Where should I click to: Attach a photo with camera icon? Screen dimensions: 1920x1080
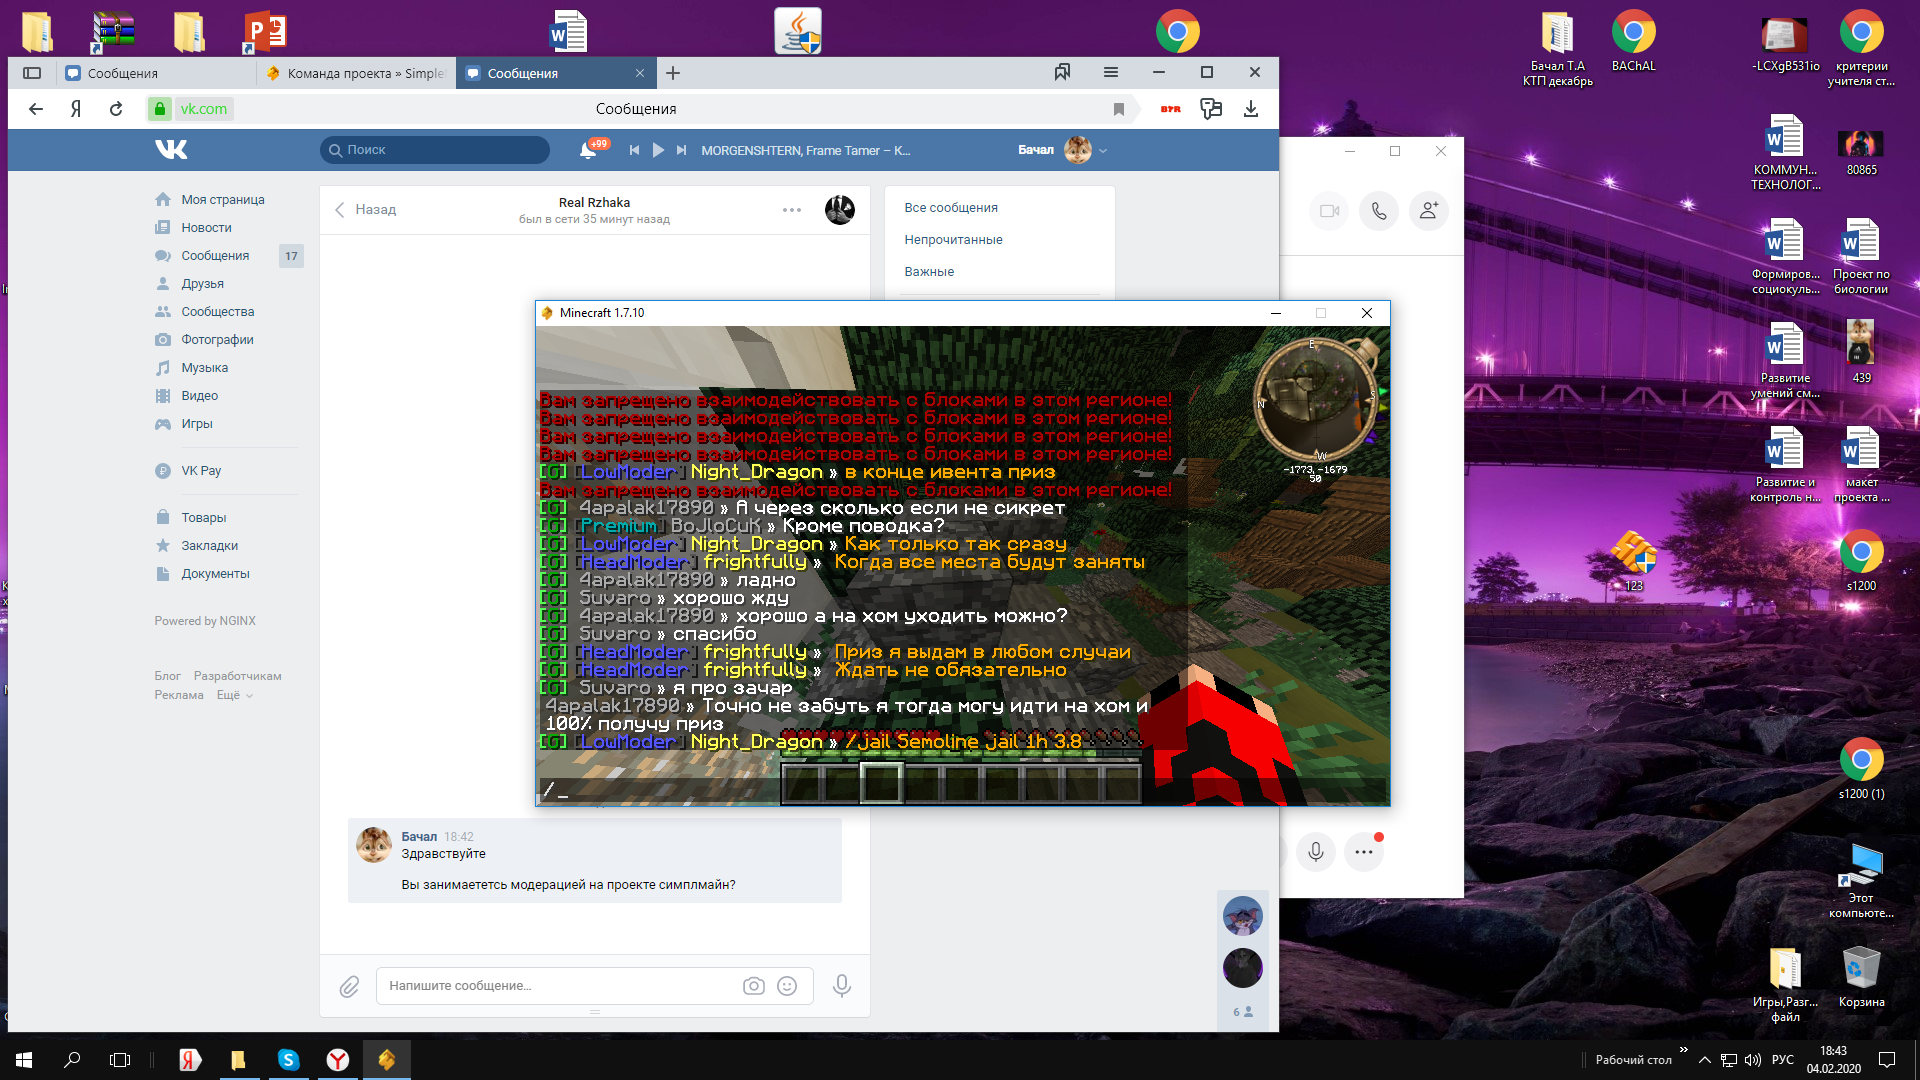point(754,986)
